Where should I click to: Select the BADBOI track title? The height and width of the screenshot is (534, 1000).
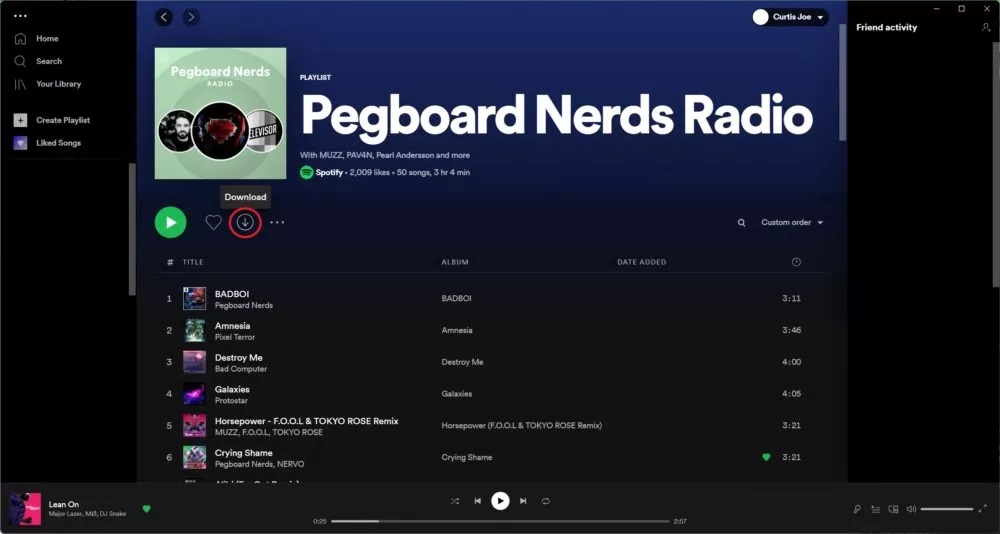pos(232,294)
